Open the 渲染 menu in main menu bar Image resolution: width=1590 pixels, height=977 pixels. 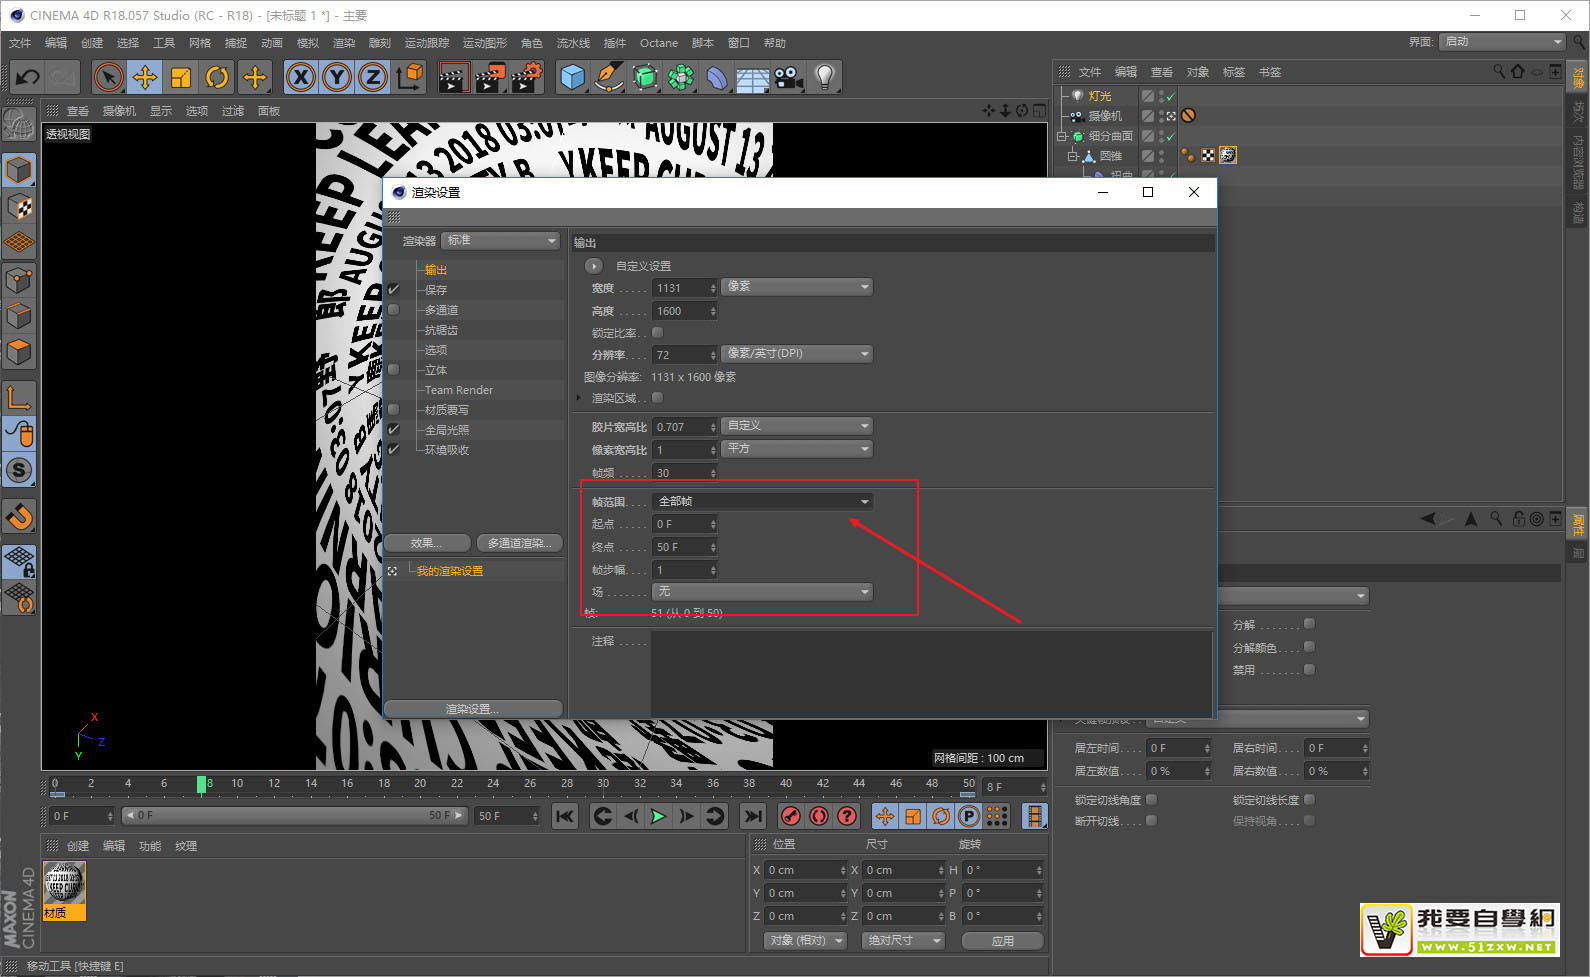coord(344,43)
